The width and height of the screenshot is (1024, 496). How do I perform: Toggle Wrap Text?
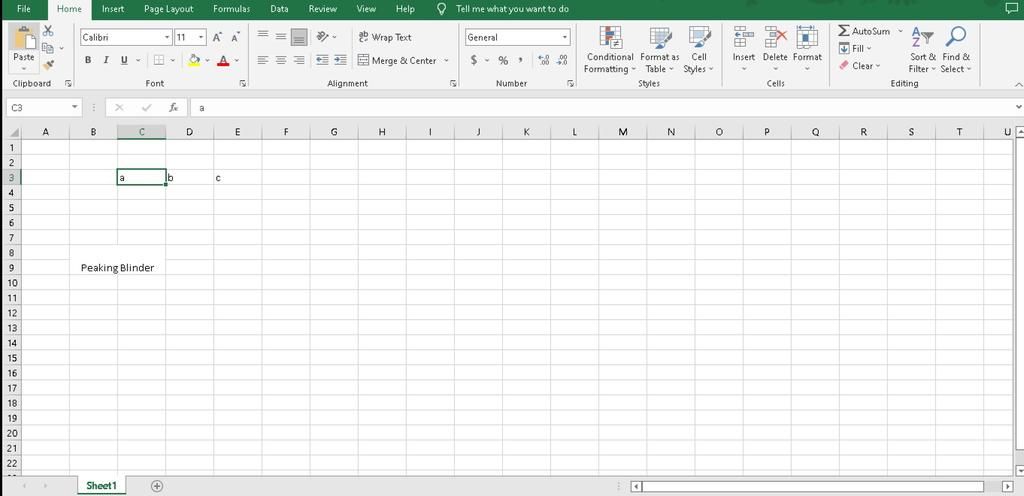(385, 37)
